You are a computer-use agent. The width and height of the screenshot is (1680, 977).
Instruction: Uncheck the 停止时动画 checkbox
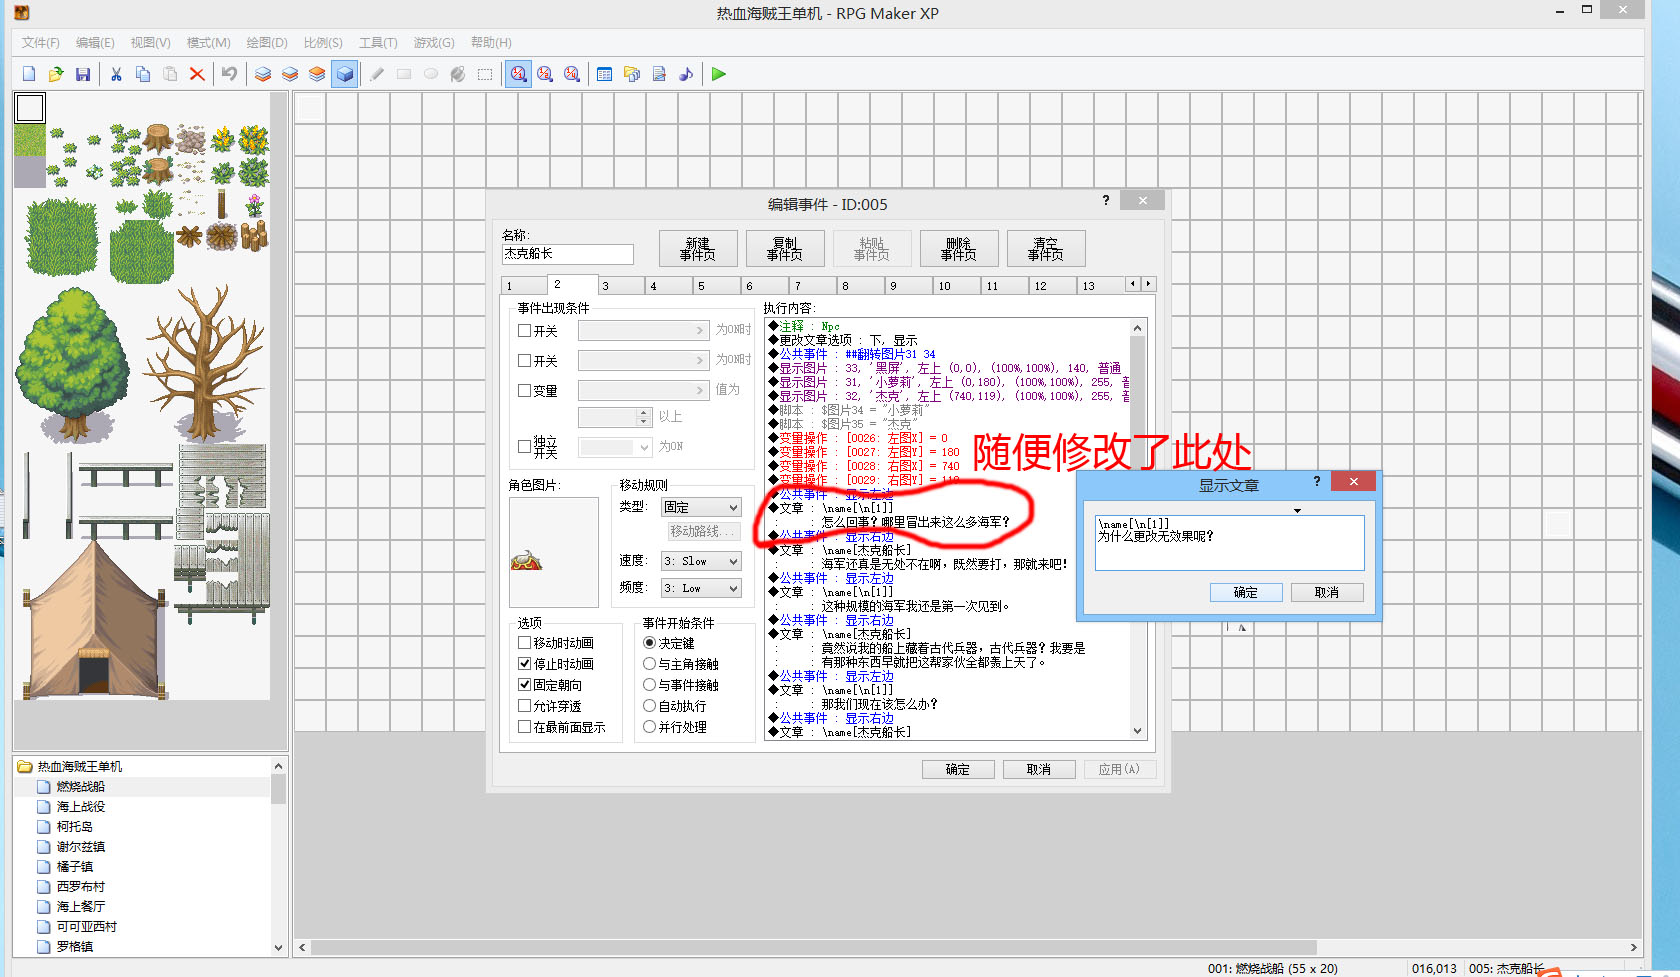coord(525,664)
